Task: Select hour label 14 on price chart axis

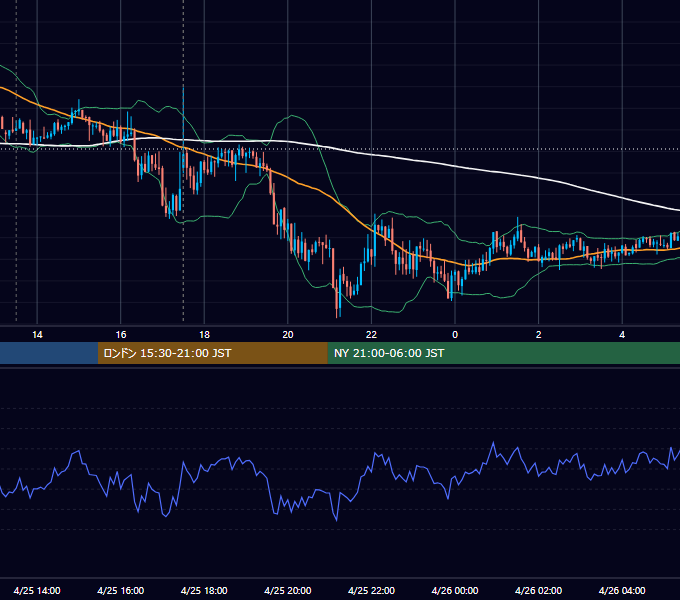Action: pos(37,335)
